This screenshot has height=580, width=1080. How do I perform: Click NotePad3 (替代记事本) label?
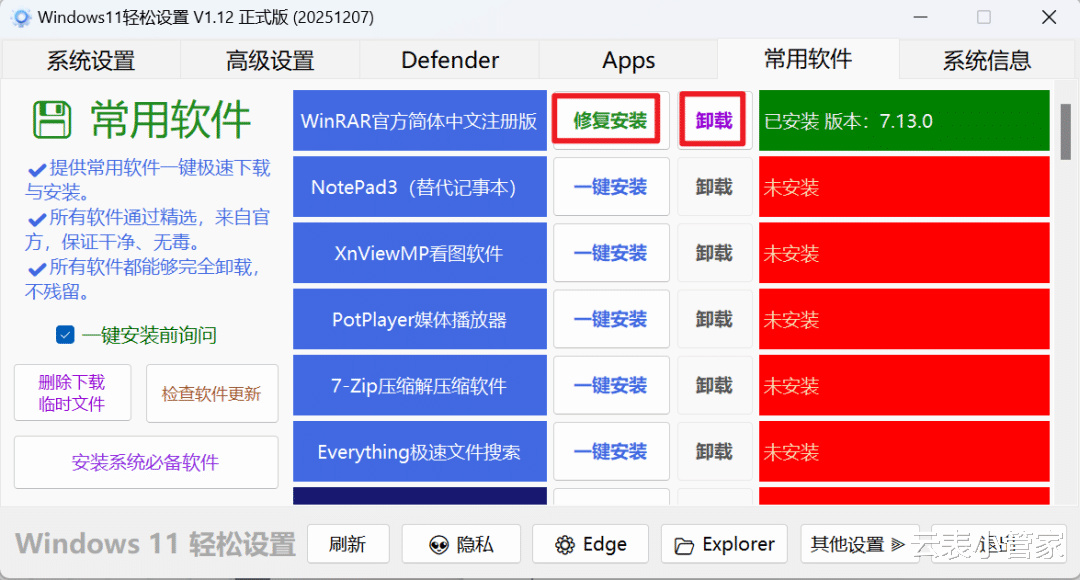pyautogui.click(x=419, y=187)
